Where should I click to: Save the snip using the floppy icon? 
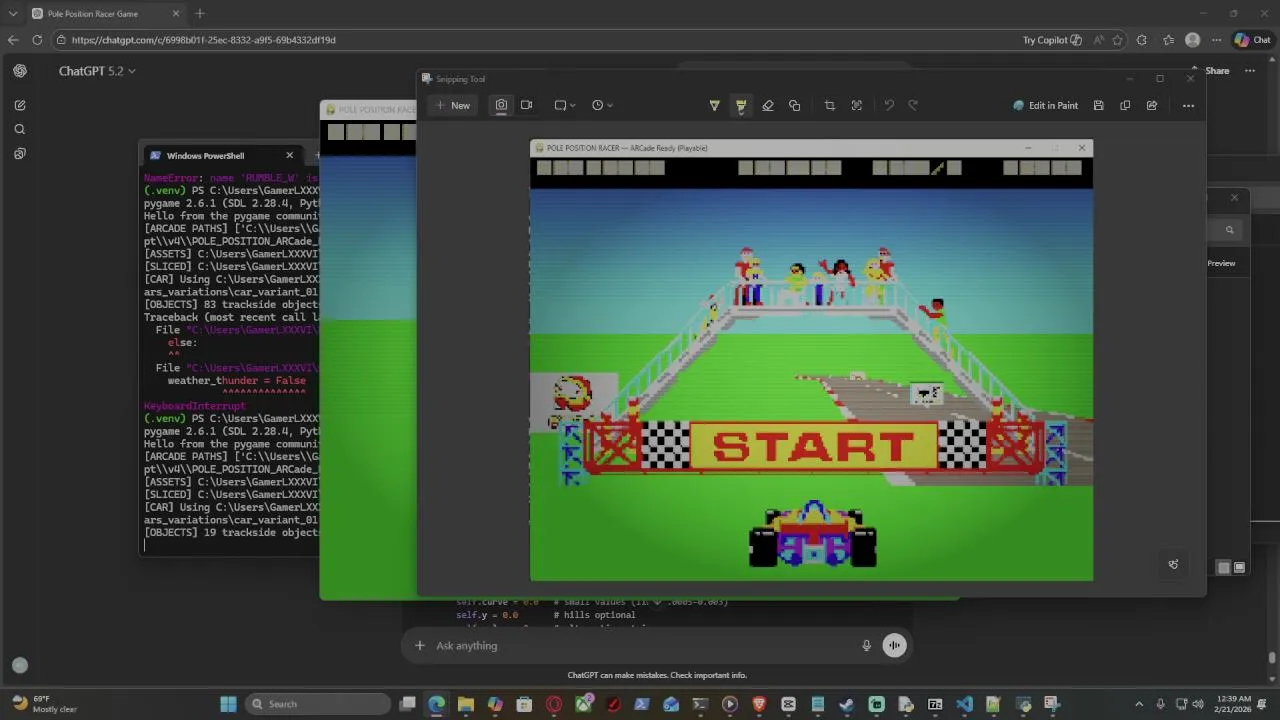pyautogui.click(x=1098, y=105)
